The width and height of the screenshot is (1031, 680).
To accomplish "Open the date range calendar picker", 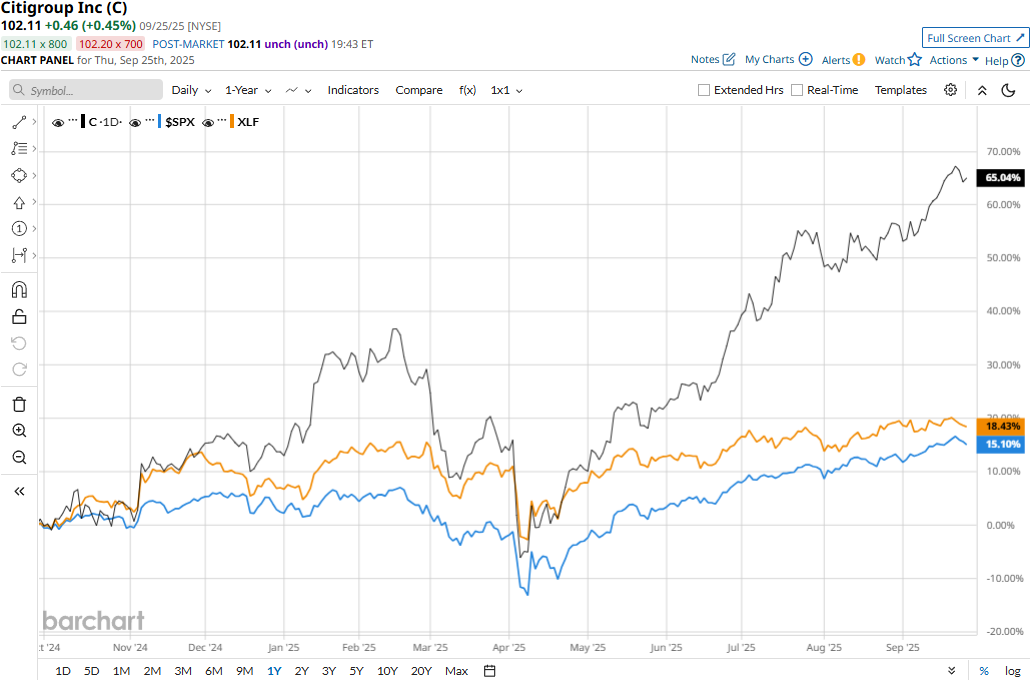I will coord(489,671).
